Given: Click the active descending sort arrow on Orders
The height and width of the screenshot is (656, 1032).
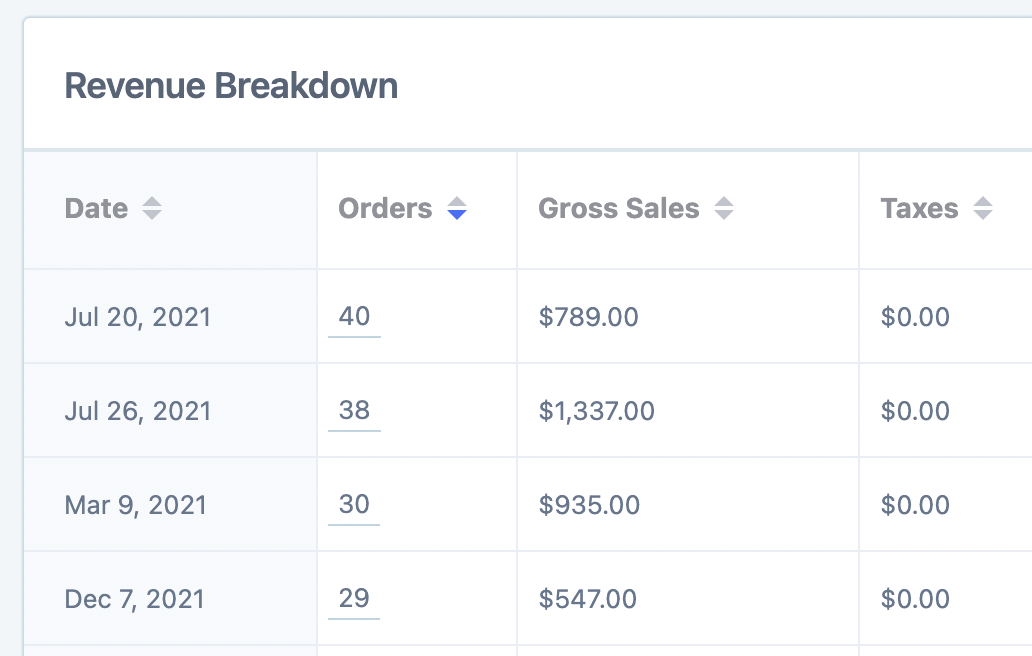Looking at the screenshot, I should coord(457,214).
